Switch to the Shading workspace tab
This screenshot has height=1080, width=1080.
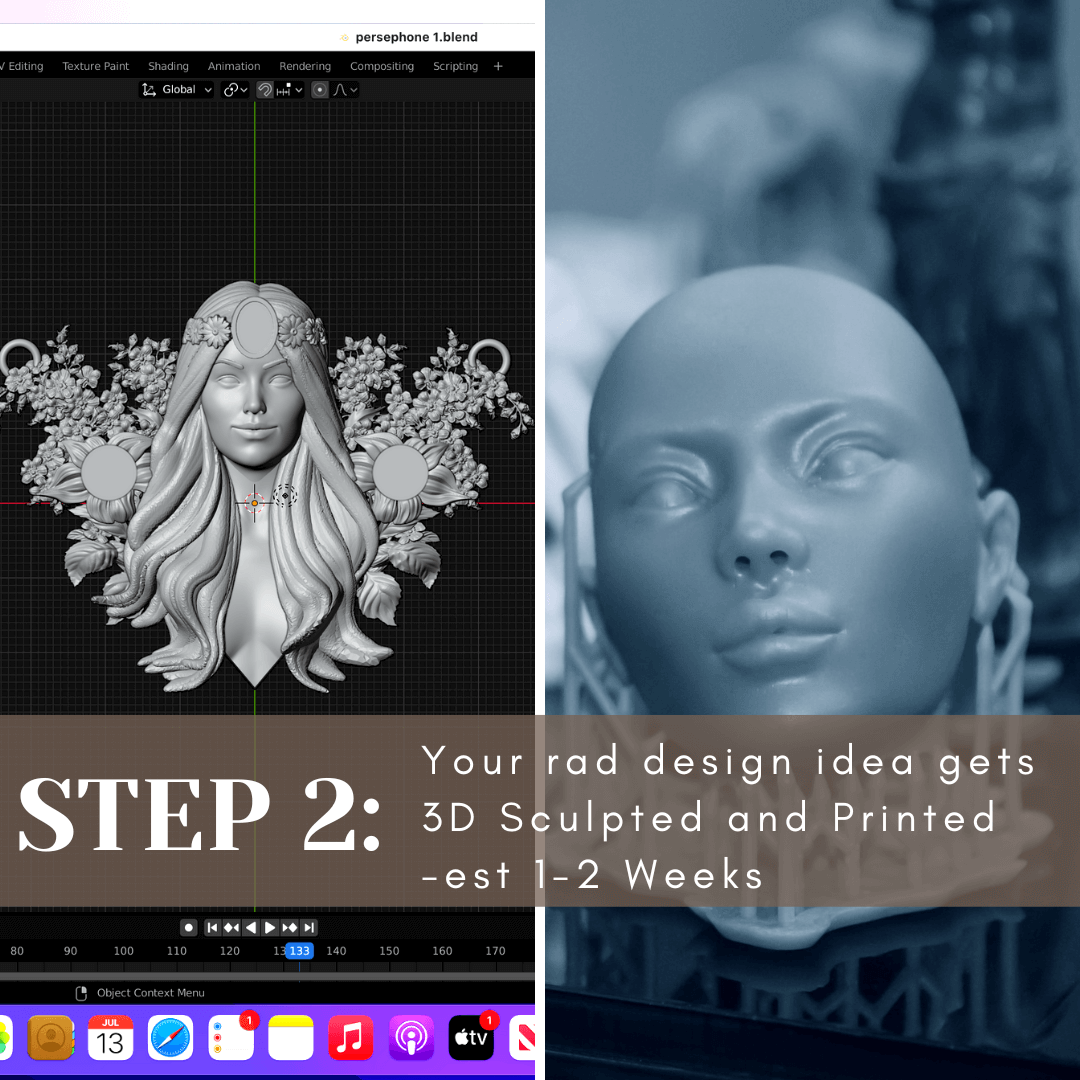coord(168,66)
